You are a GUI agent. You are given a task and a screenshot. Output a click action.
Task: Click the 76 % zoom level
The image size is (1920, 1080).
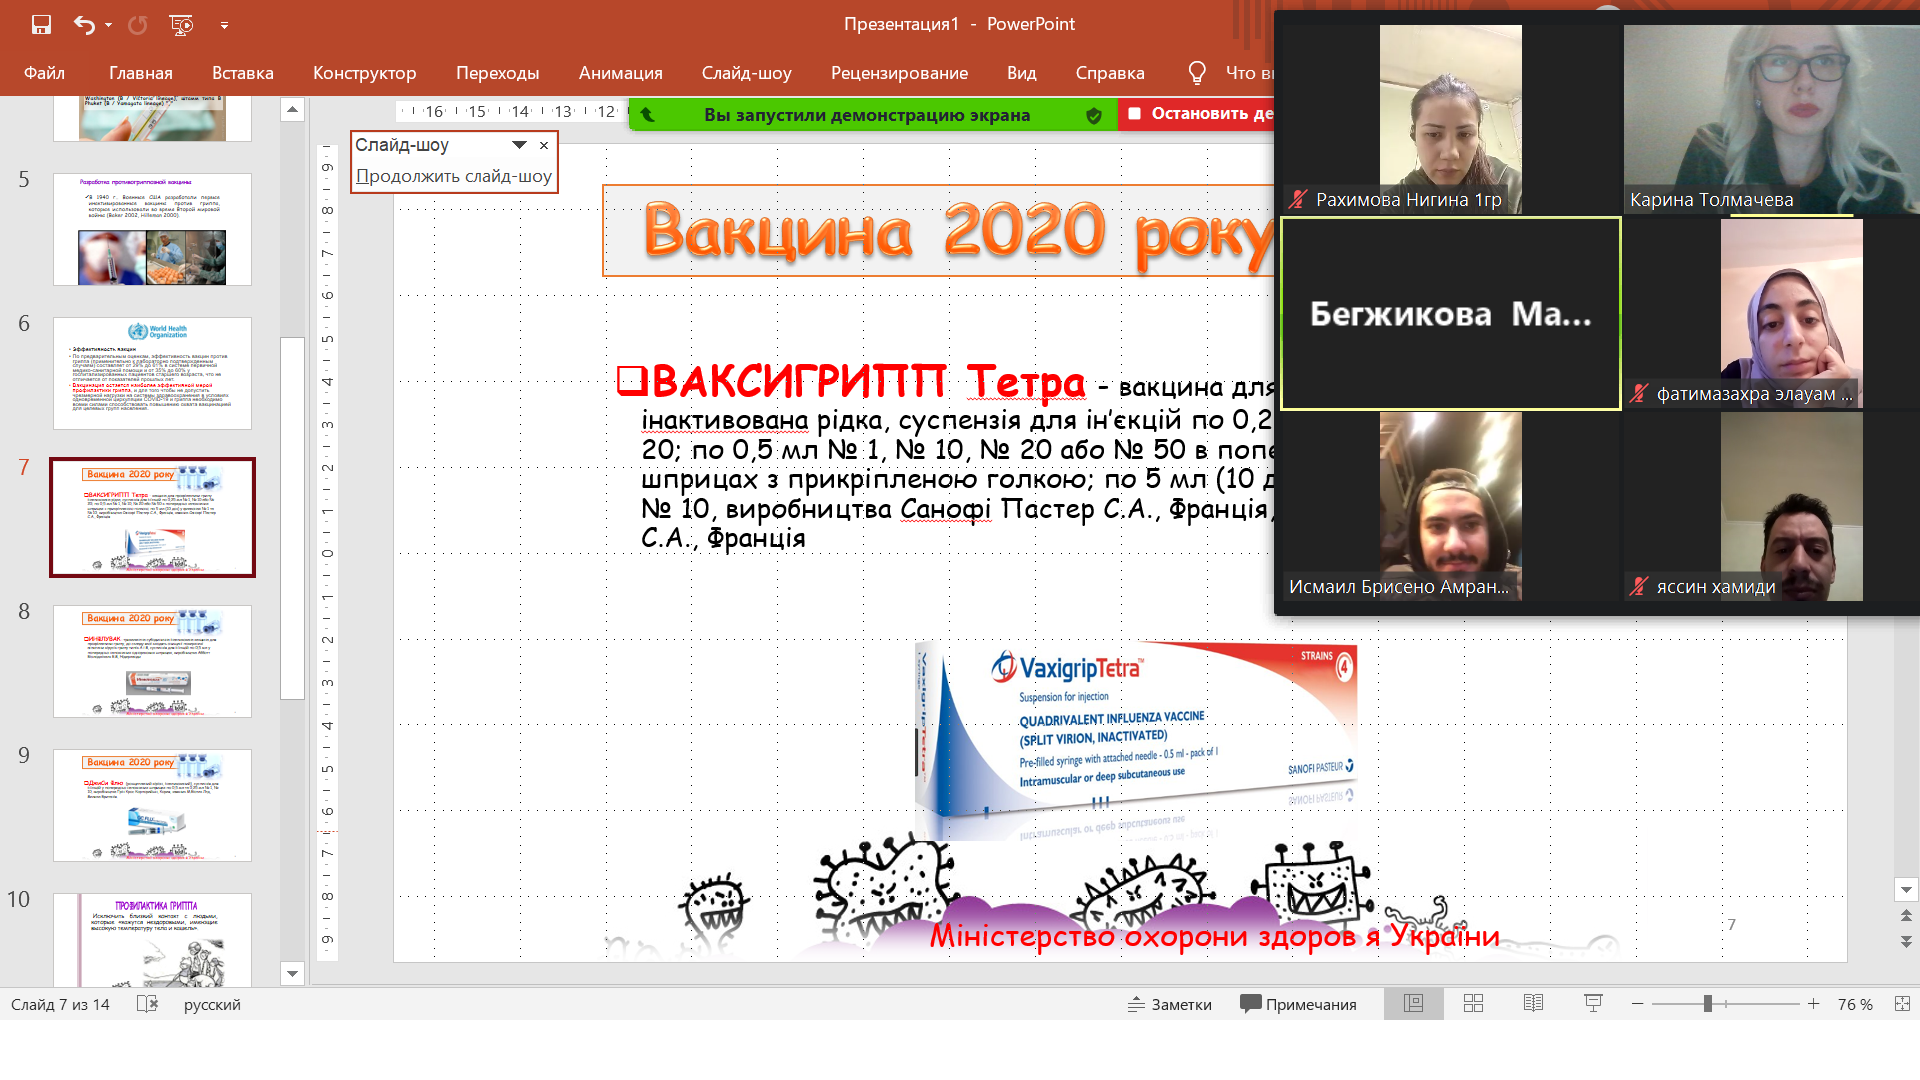[1855, 1004]
